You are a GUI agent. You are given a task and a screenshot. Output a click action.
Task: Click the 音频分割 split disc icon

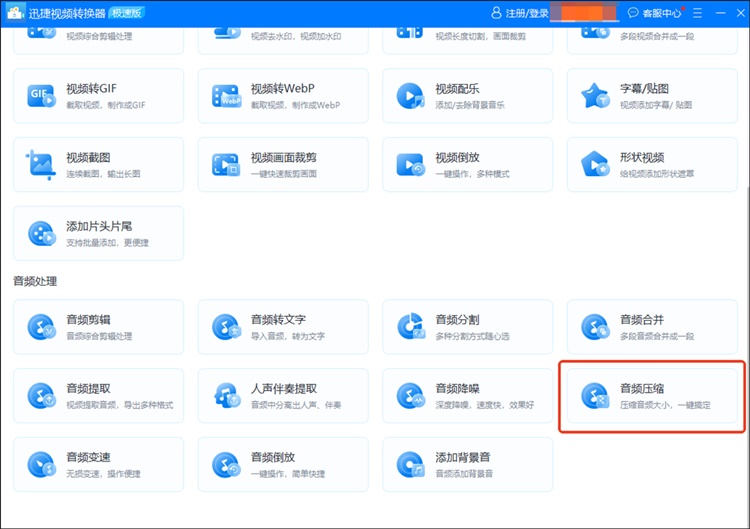click(x=411, y=326)
